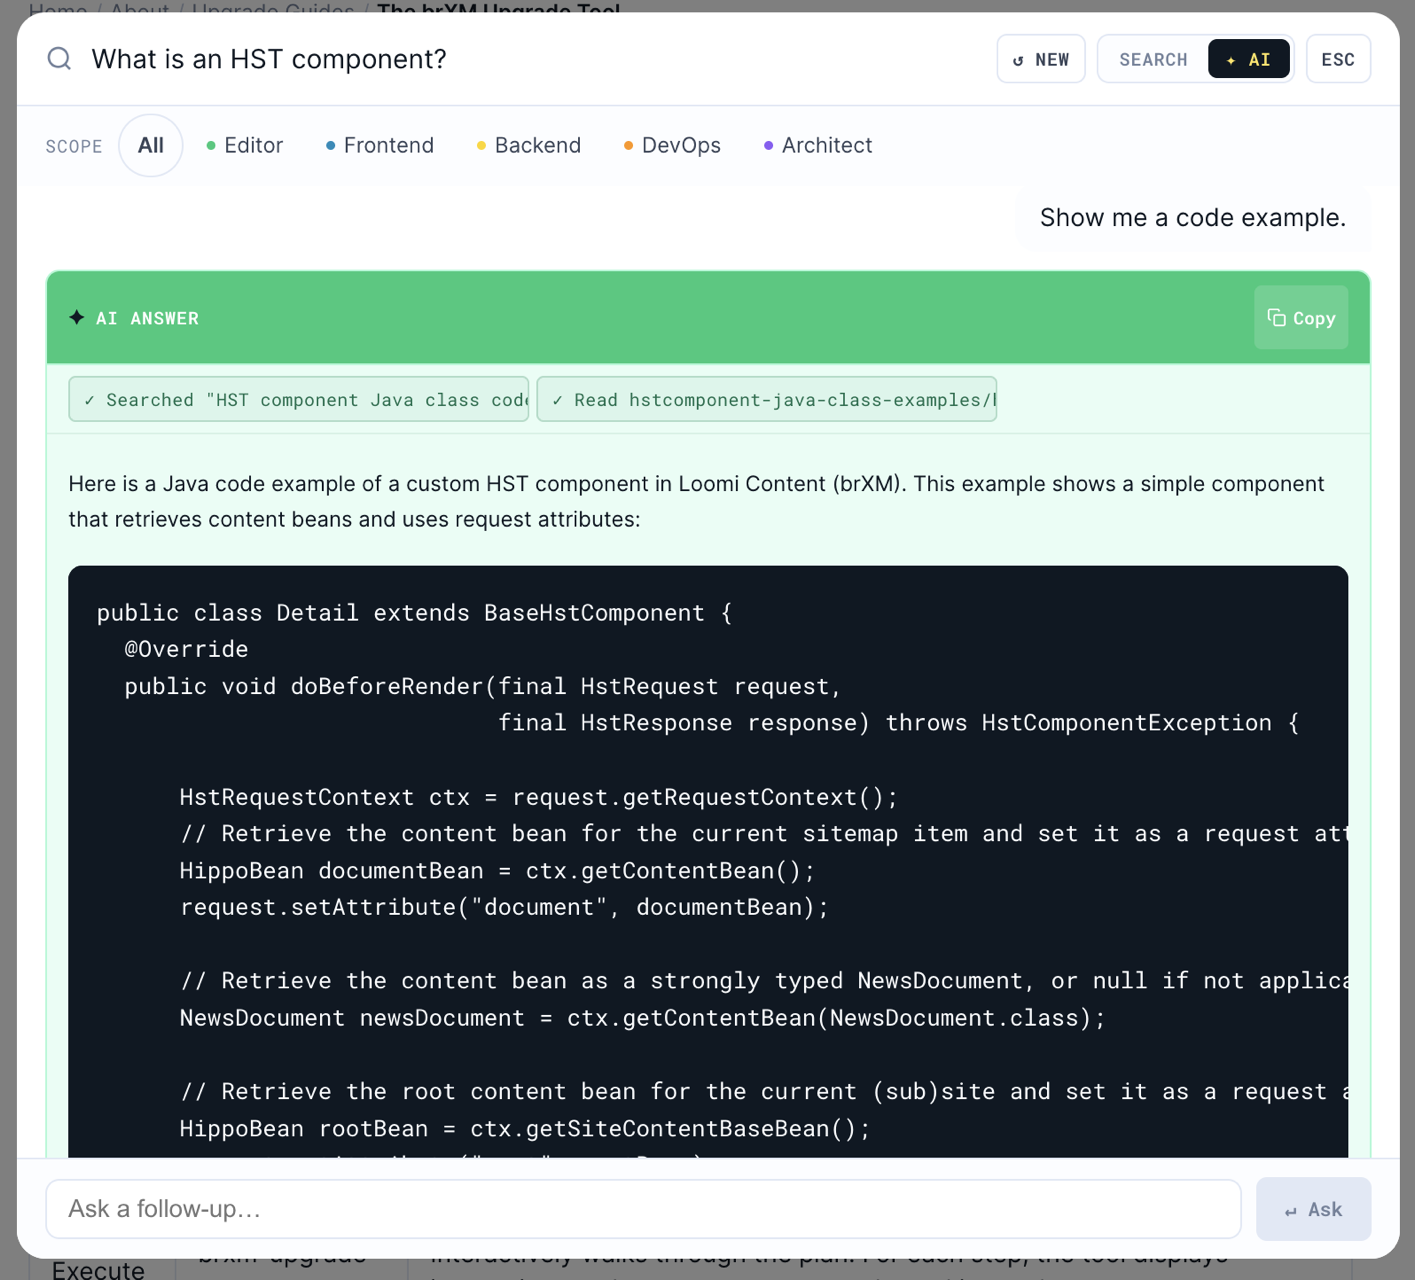
Task: Click the magnifier search icon
Action: click(59, 59)
